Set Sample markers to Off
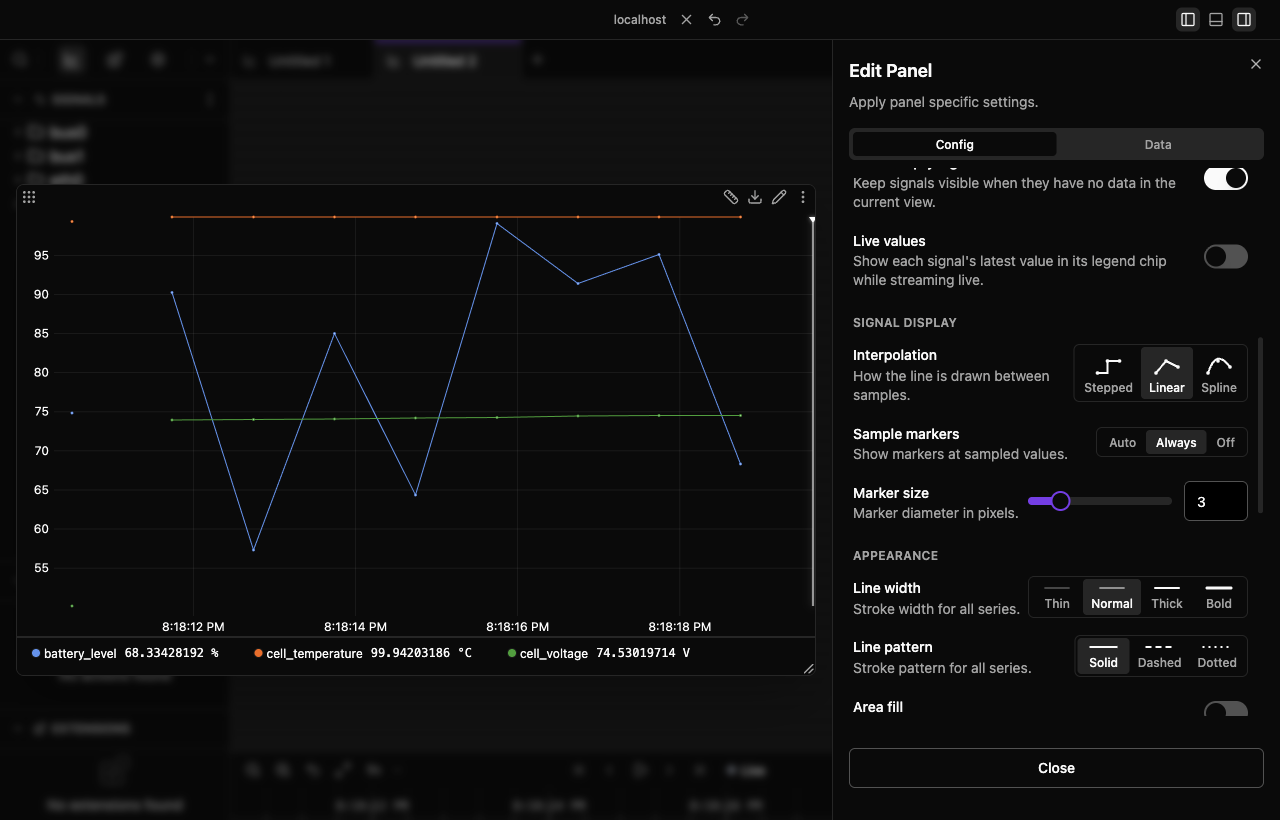Viewport: 1280px width, 820px height. pos(1226,442)
